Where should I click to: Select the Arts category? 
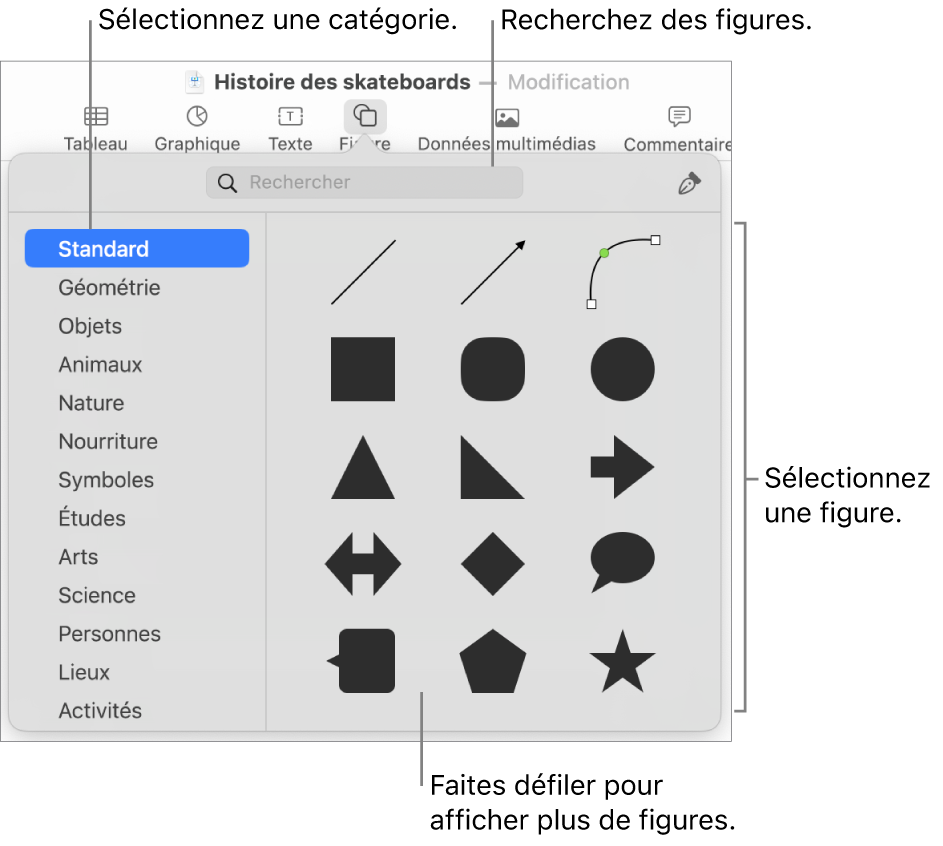pos(78,557)
